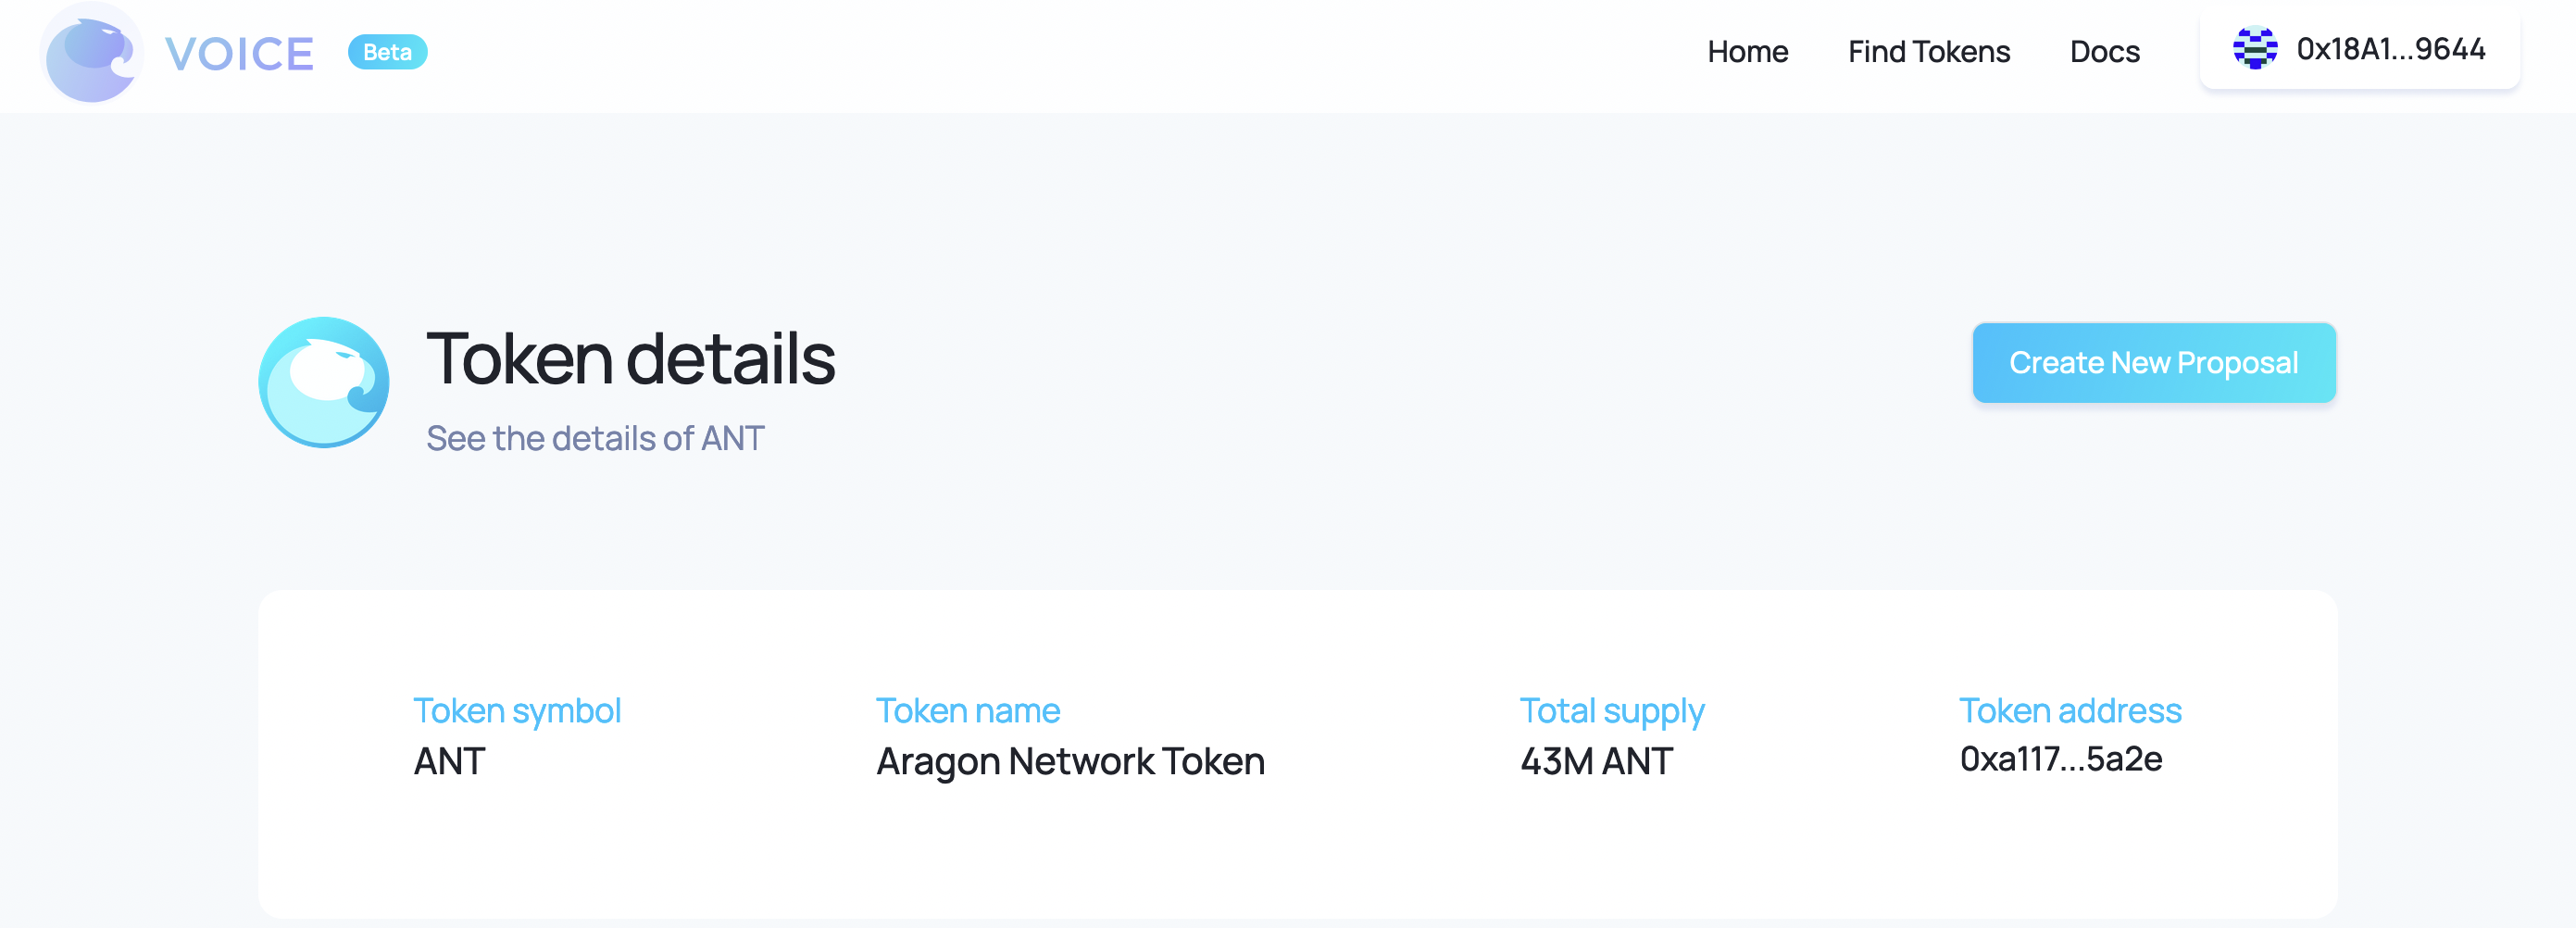Viewport: 2576px width, 928px height.
Task: Click the ANT token eagle icon
Action: click(x=323, y=382)
